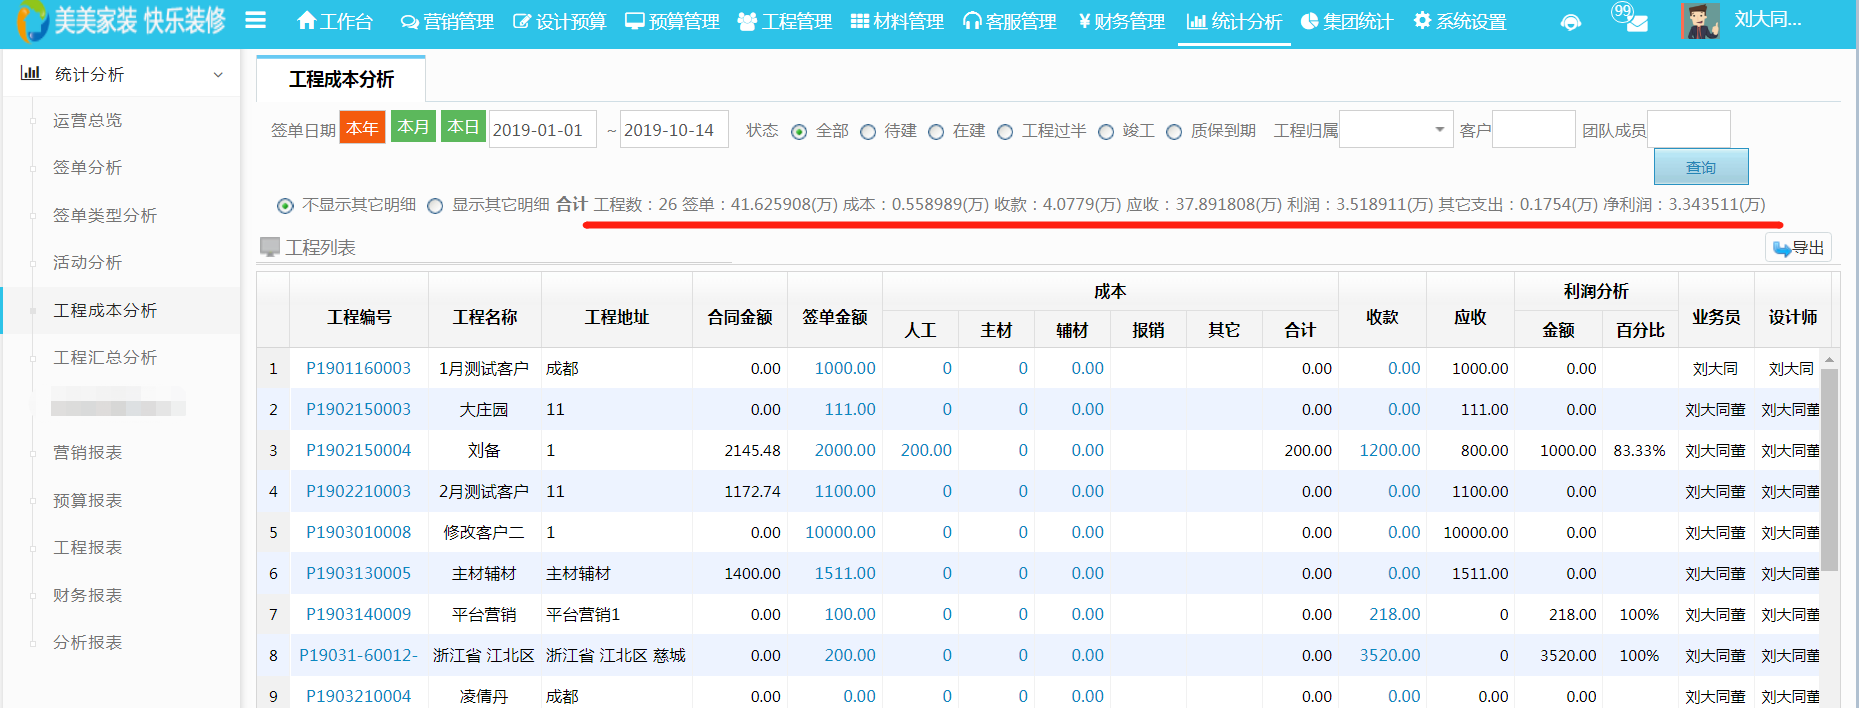Select the 待建 status radio button
This screenshot has height=708, width=1859.
(868, 132)
